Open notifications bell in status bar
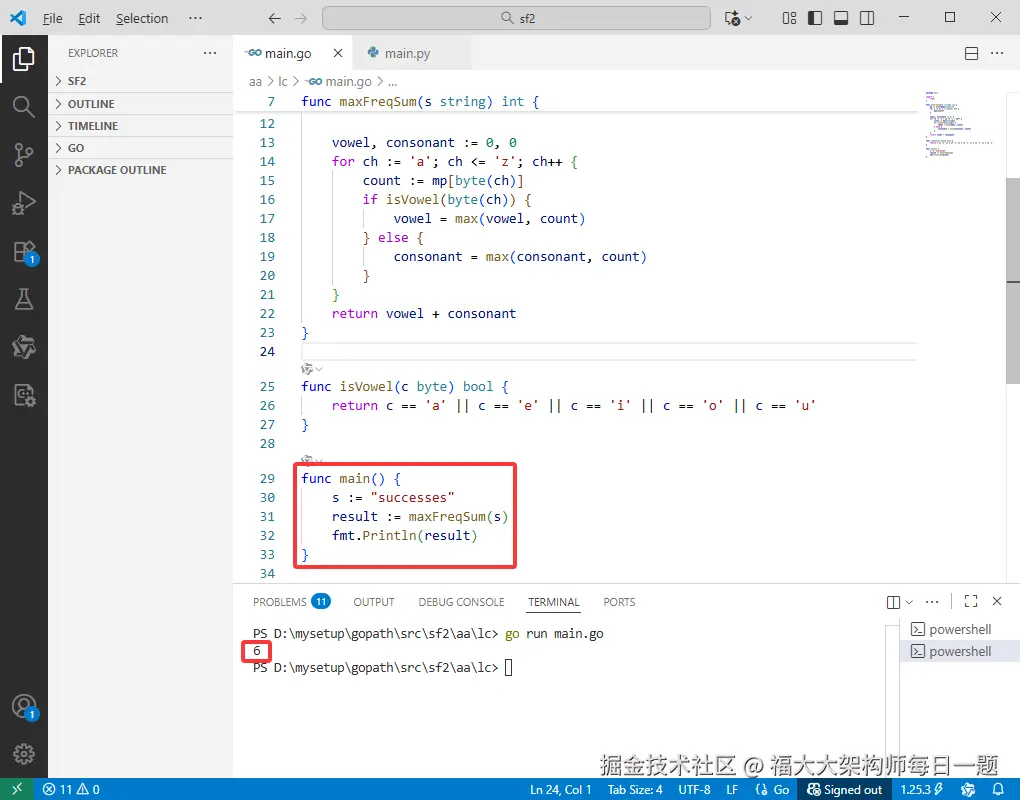The image size is (1020, 800). 998,789
